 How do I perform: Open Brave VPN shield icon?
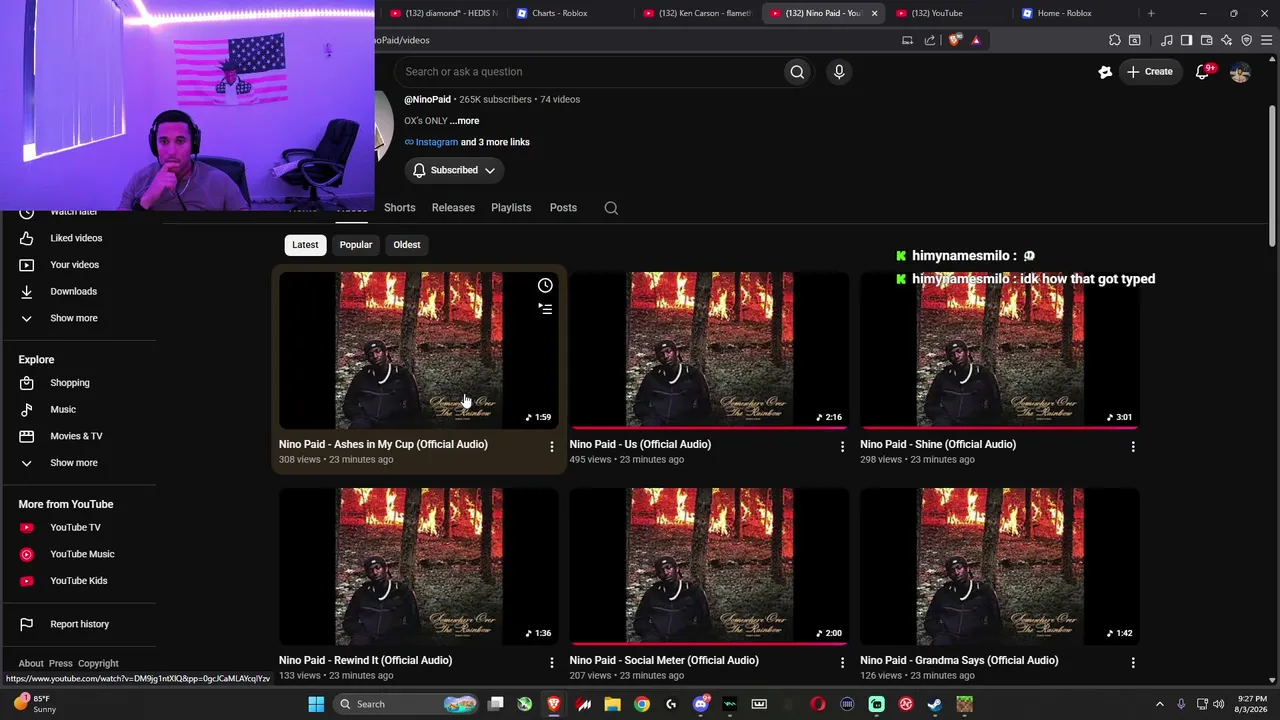pos(1247,40)
